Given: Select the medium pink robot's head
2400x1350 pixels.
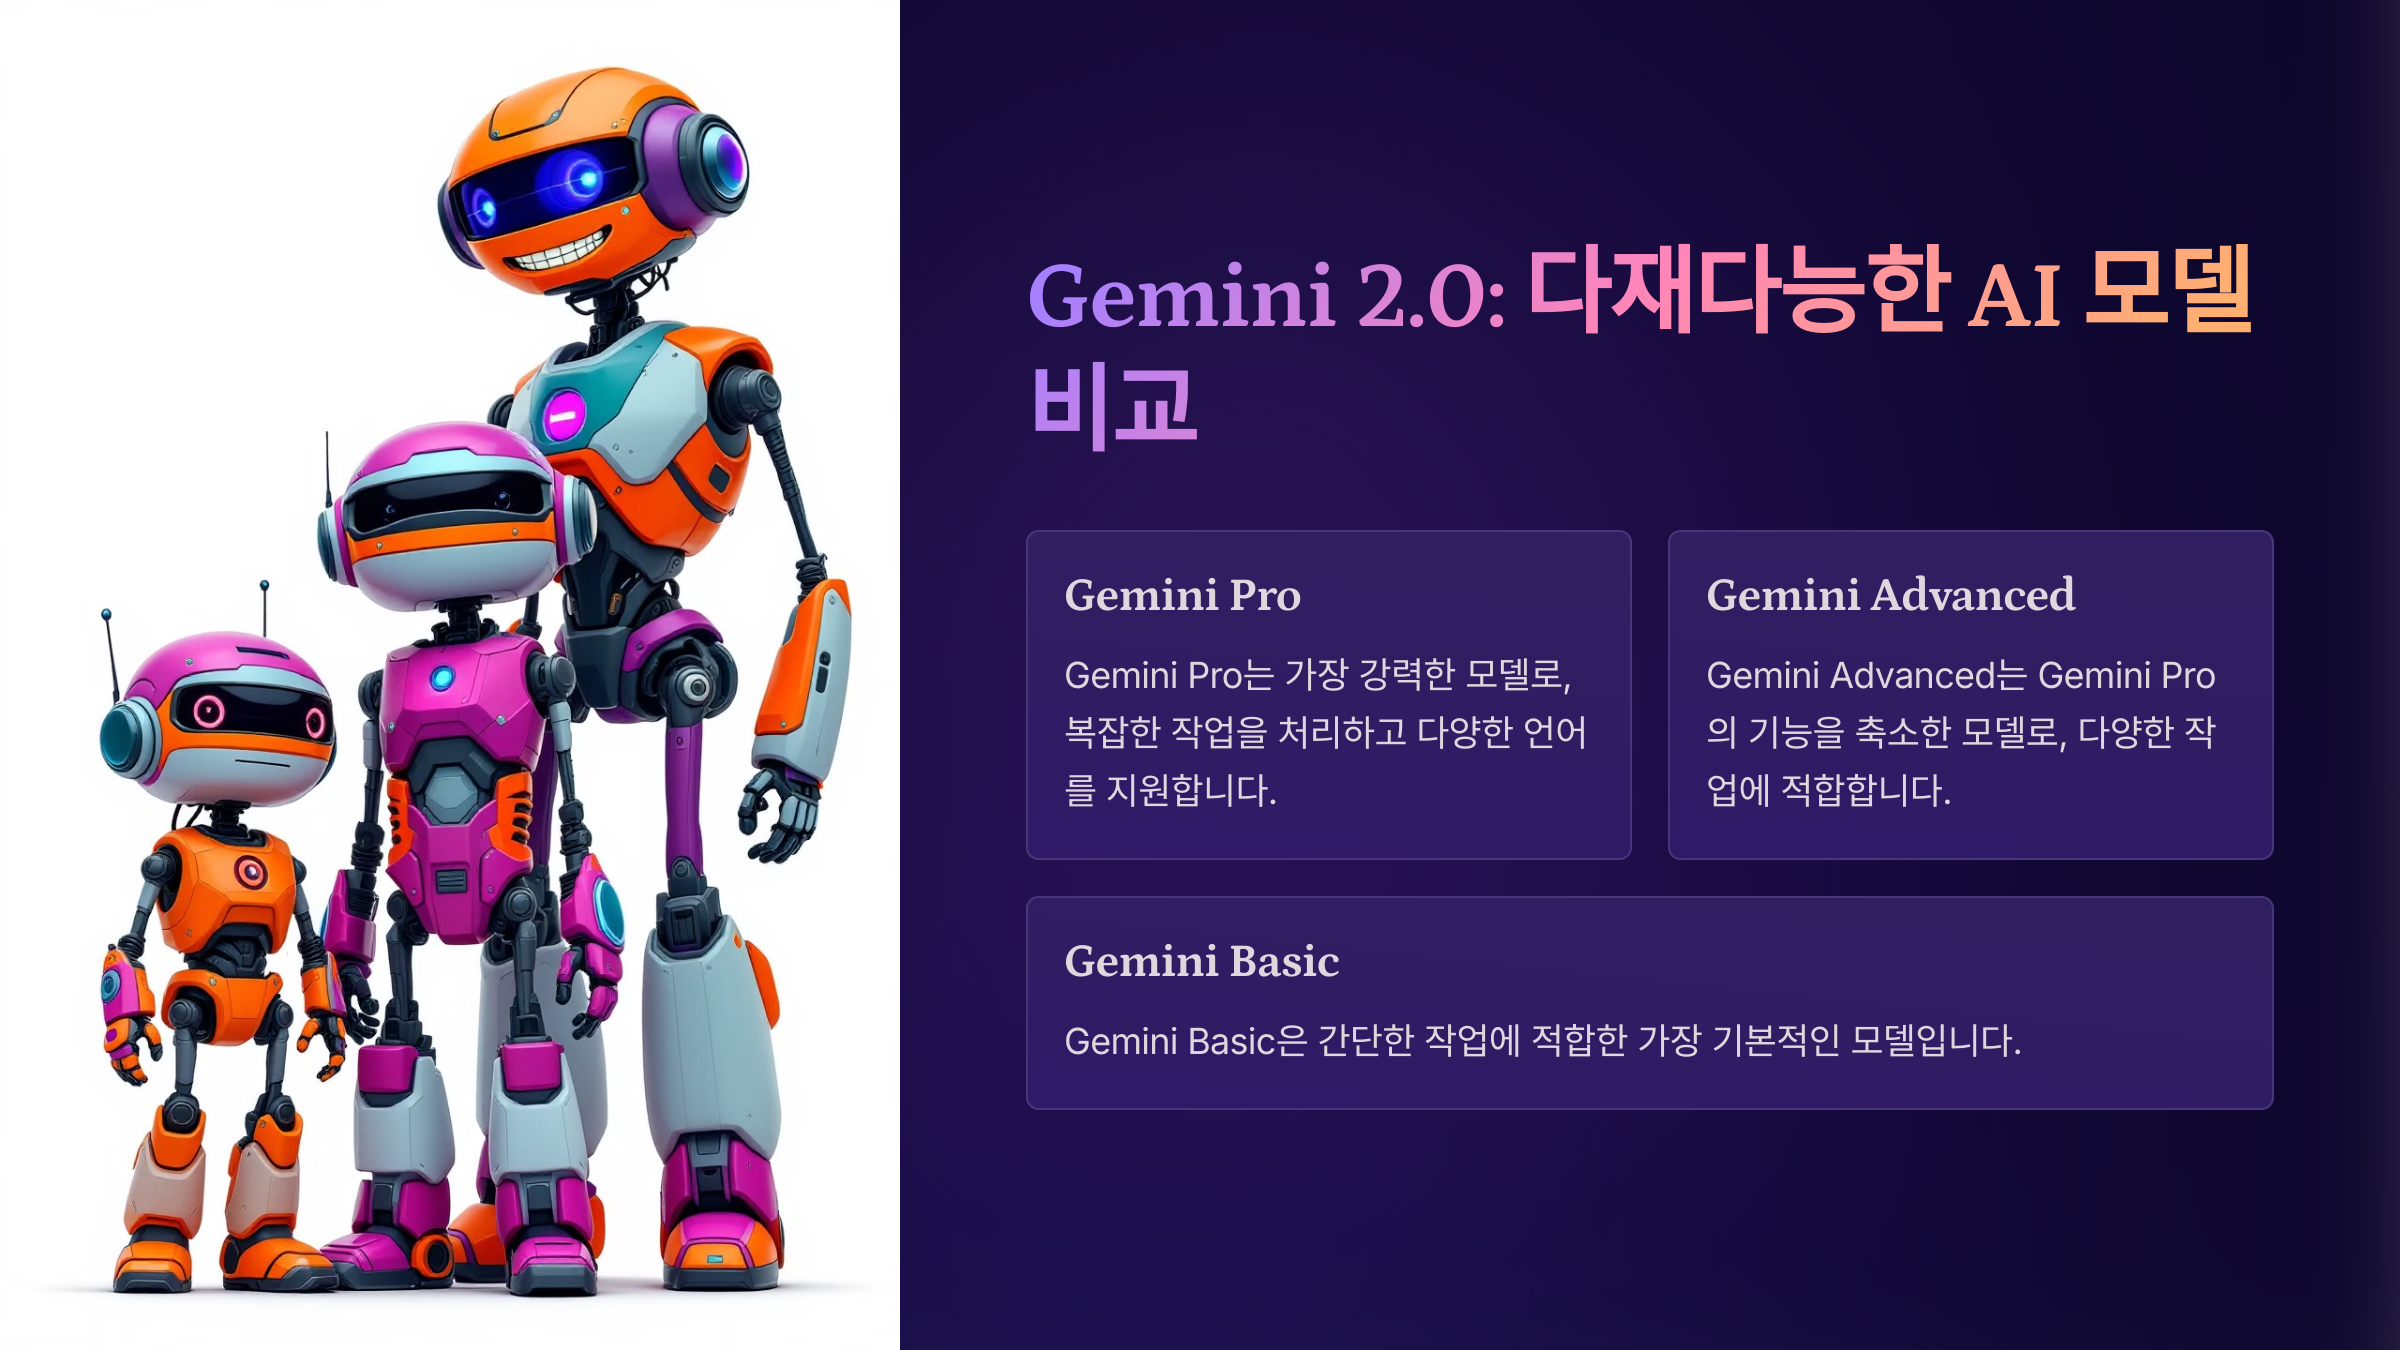Looking at the screenshot, I should [455, 515].
